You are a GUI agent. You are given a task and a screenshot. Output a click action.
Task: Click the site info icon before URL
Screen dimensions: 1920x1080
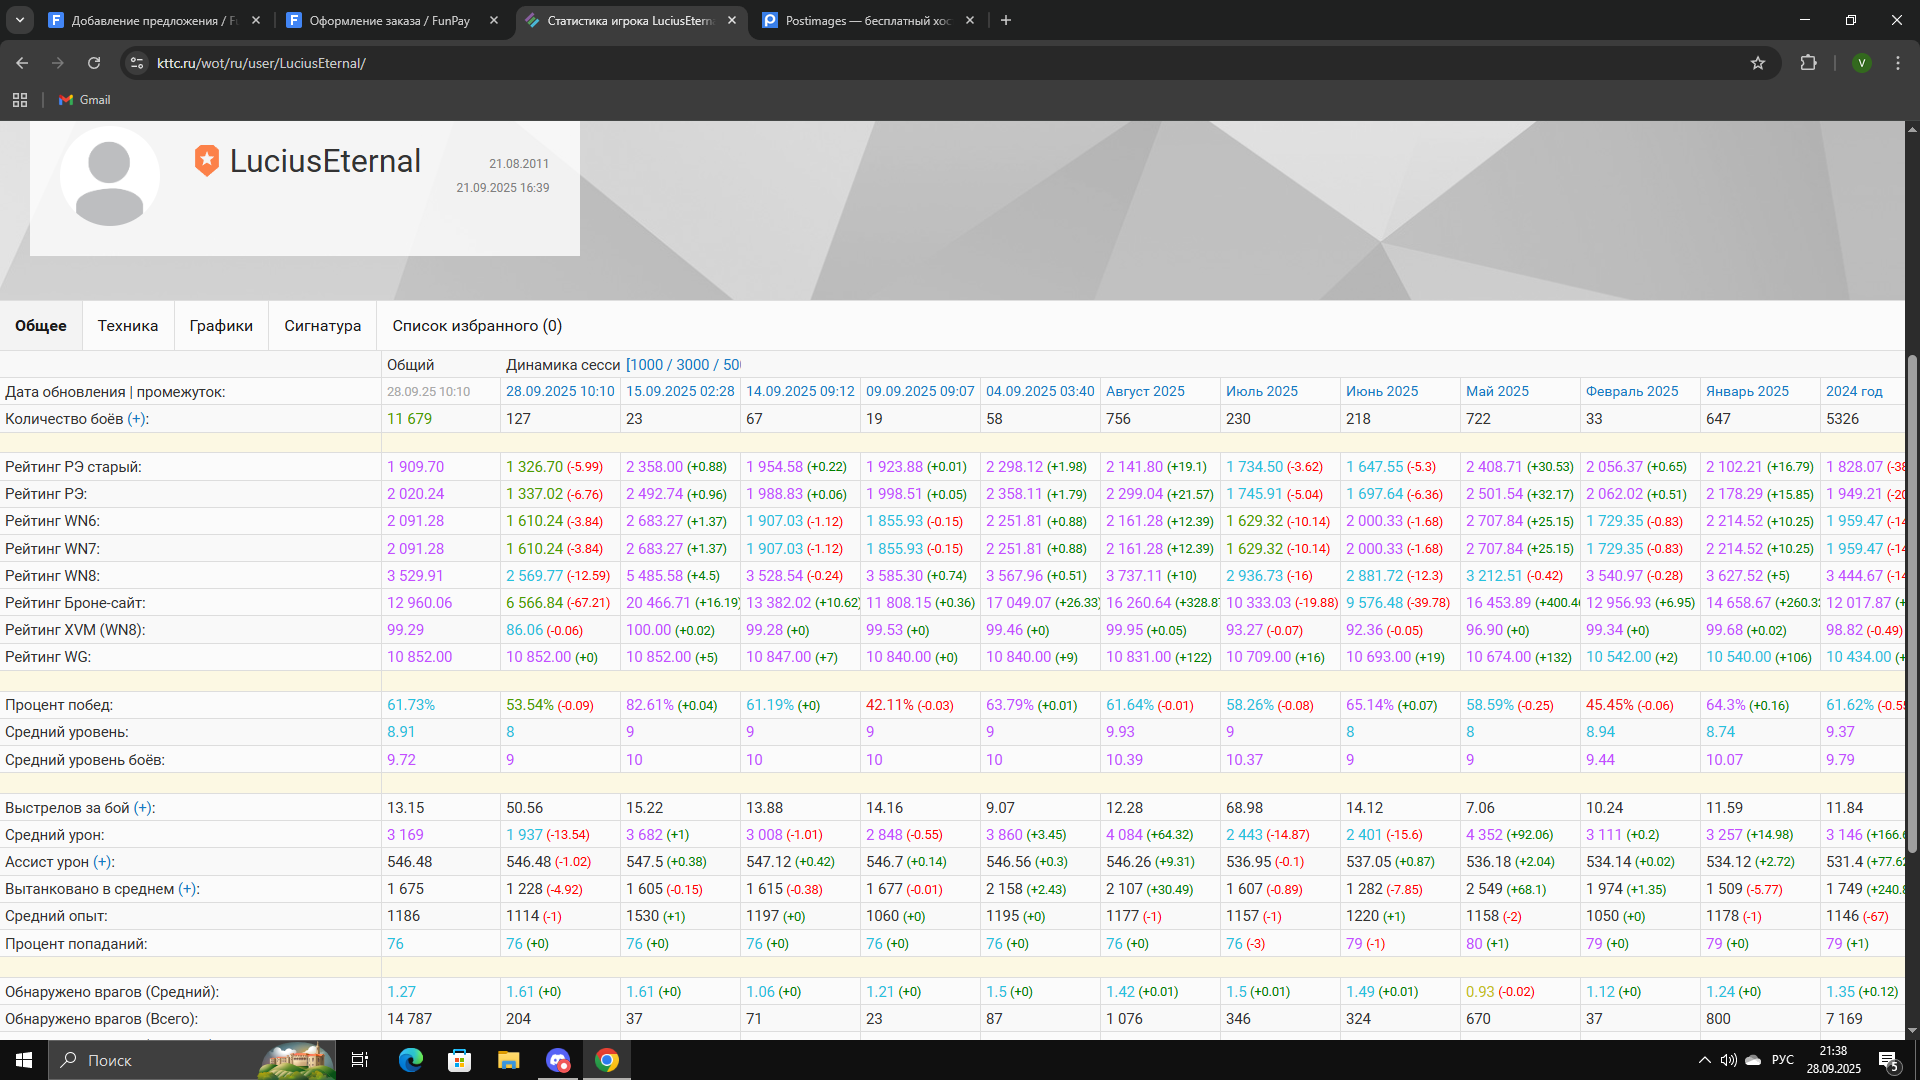(x=137, y=63)
